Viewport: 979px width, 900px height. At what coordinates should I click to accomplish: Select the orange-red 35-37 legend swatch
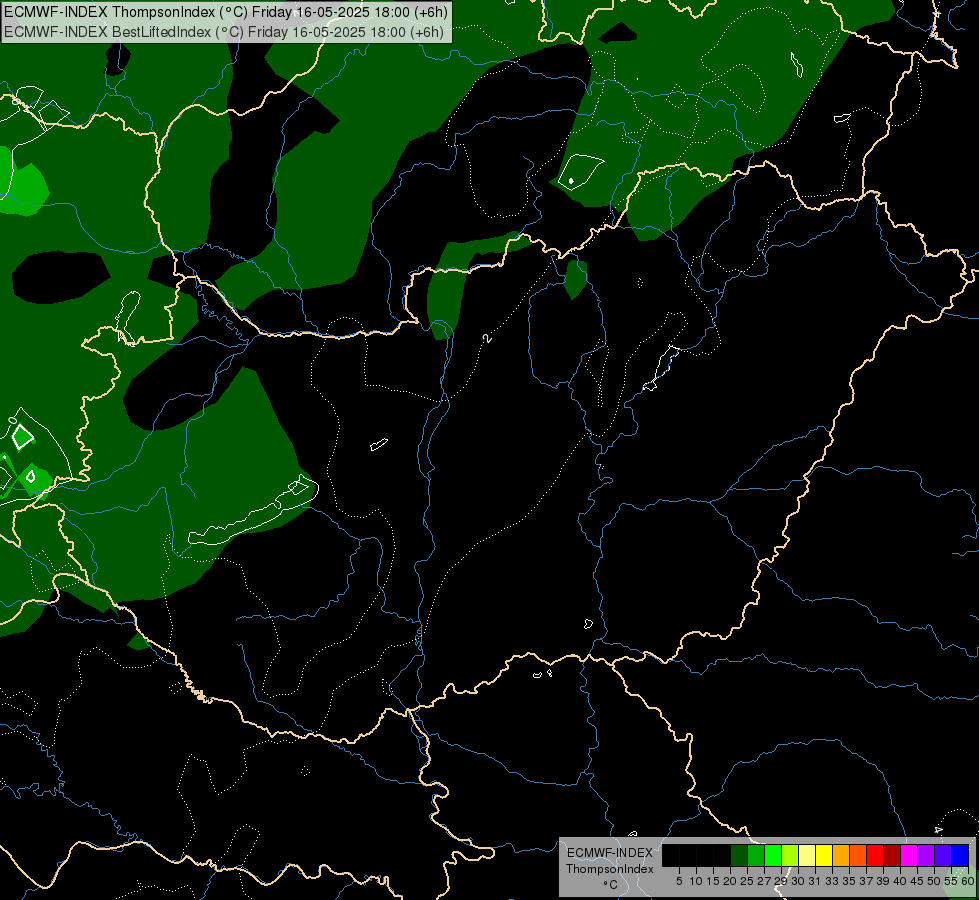[x=858, y=855]
